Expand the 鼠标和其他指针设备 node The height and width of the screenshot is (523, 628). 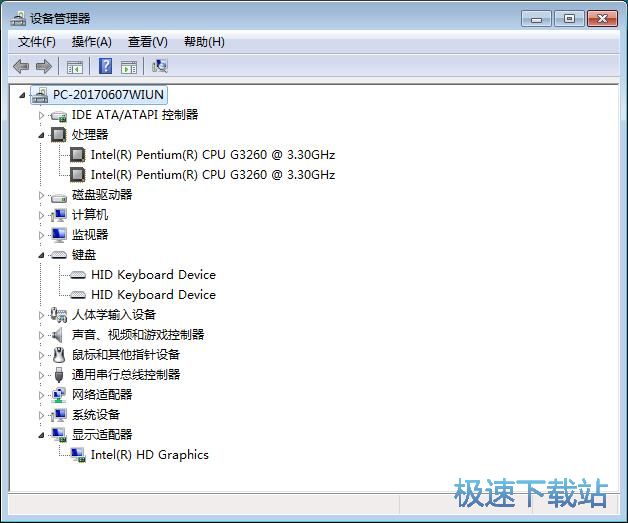click(x=41, y=355)
